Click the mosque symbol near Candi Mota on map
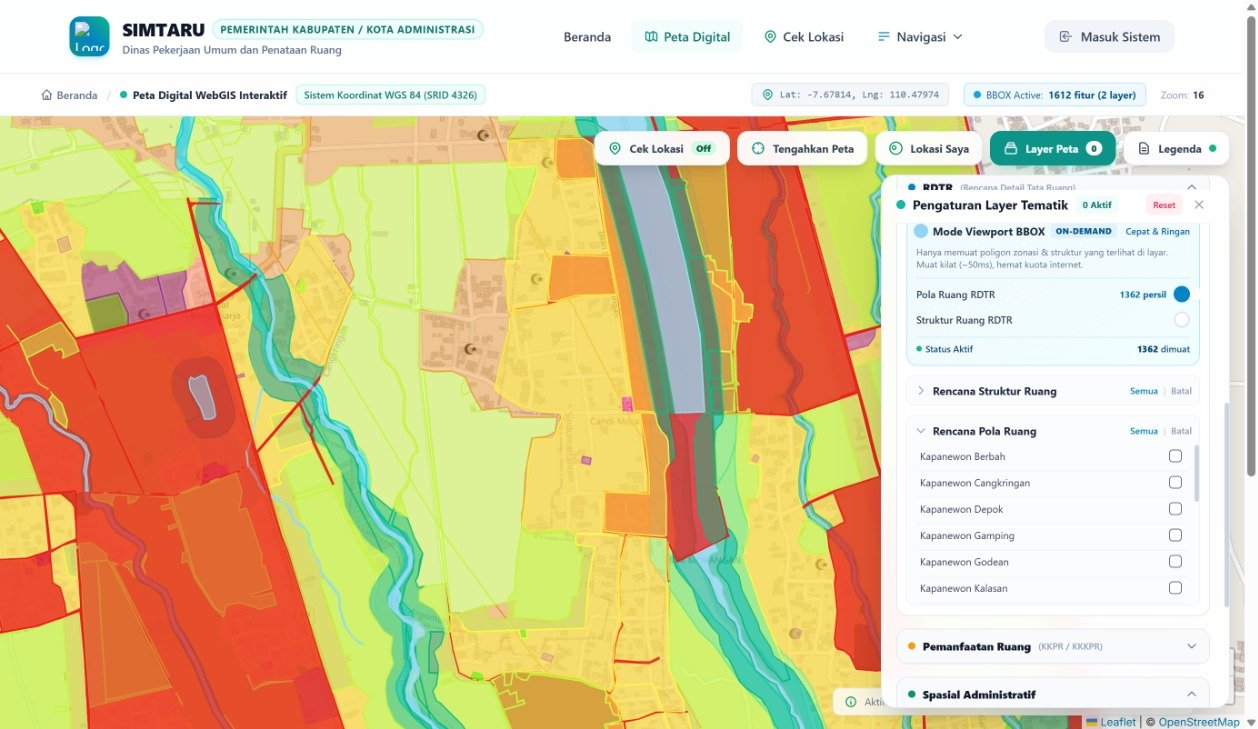1258x729 pixels. (x=471, y=349)
